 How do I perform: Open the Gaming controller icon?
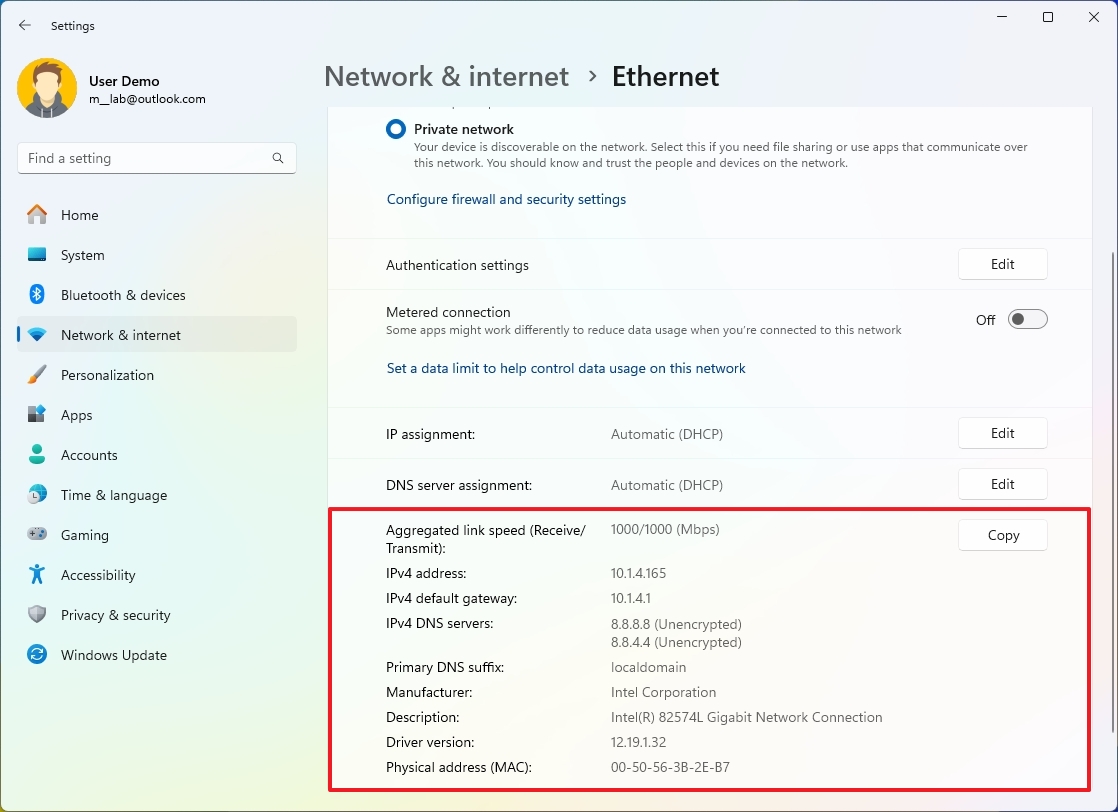(37, 535)
